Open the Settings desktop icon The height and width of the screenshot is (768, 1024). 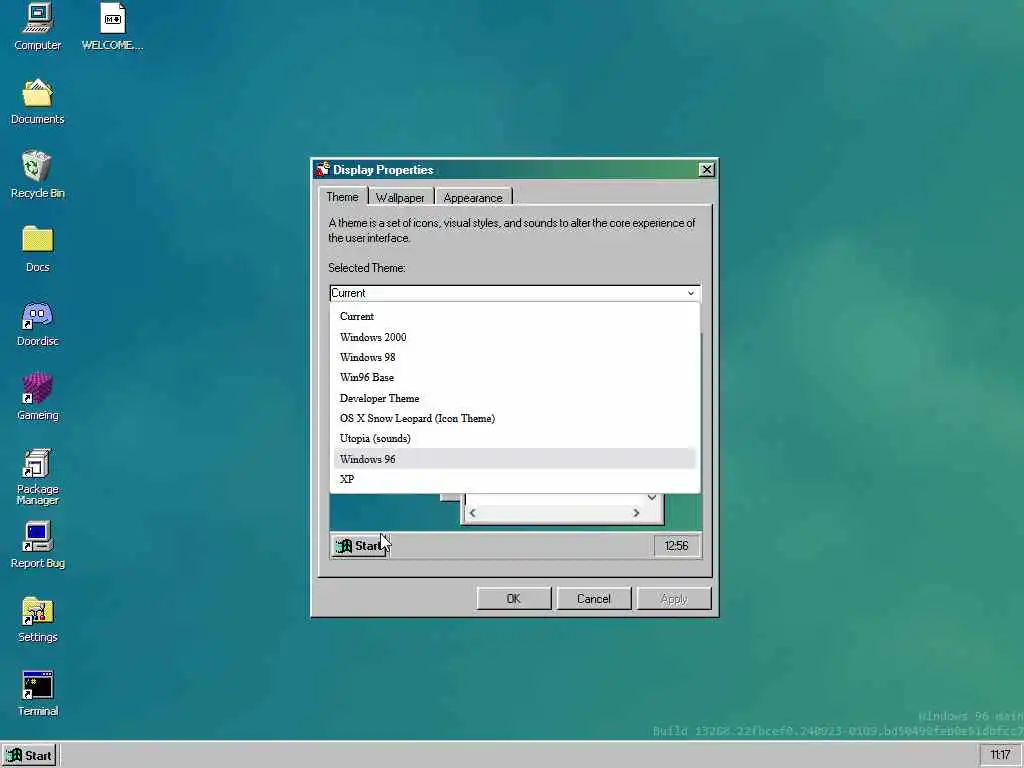(x=38, y=619)
